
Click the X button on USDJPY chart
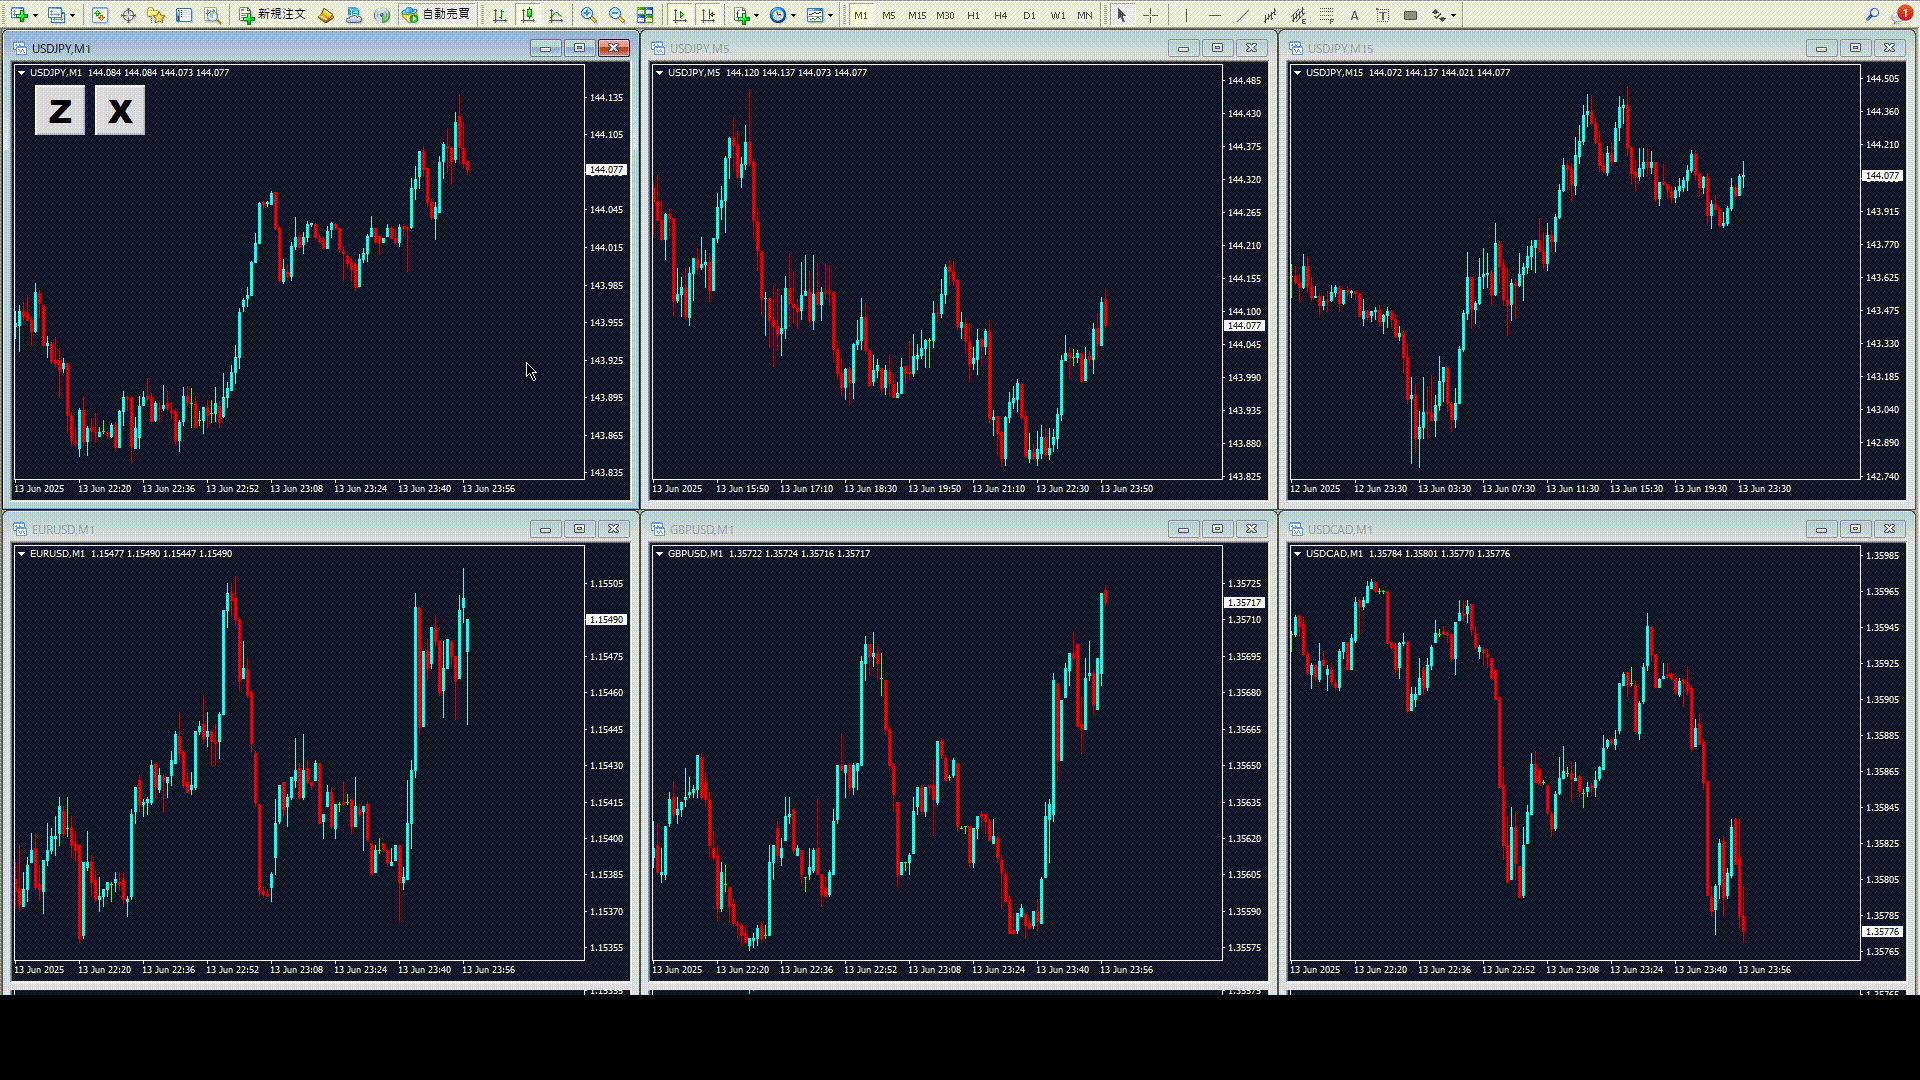(120, 110)
